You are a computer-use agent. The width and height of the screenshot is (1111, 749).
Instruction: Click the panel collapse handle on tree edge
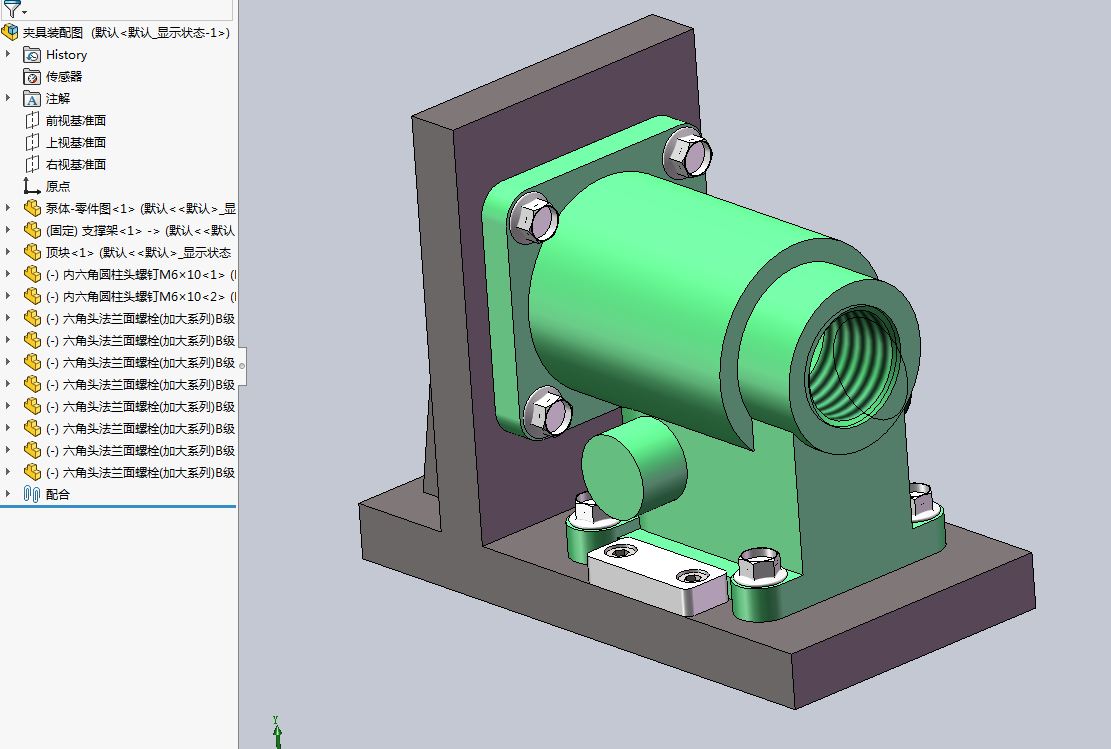[x=242, y=366]
